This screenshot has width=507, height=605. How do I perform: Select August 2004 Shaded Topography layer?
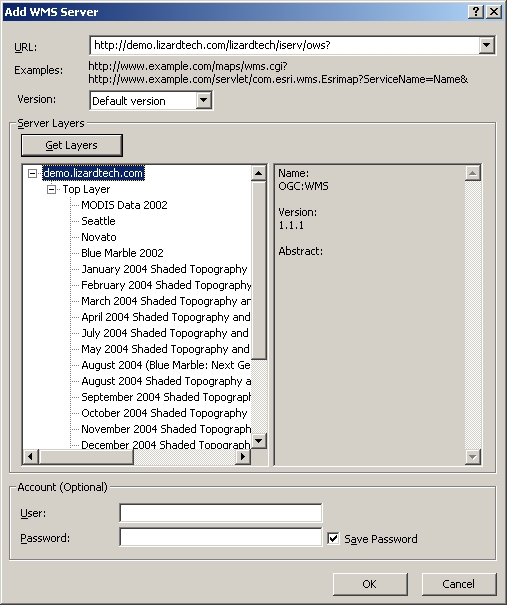[166, 381]
